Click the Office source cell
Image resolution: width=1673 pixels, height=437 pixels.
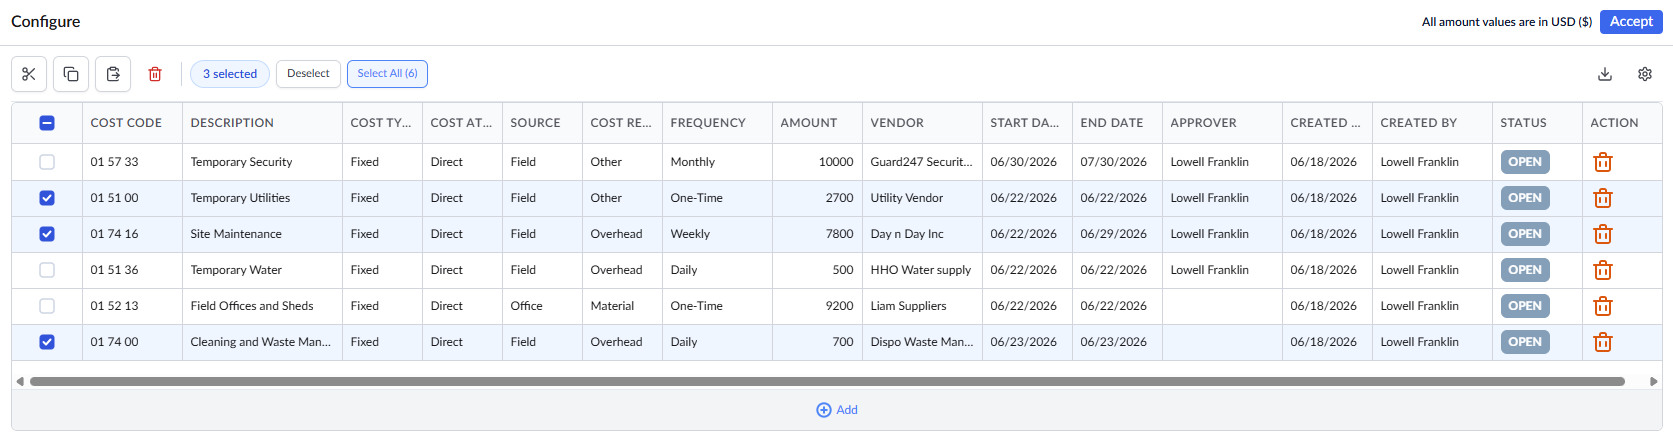tap(542, 306)
